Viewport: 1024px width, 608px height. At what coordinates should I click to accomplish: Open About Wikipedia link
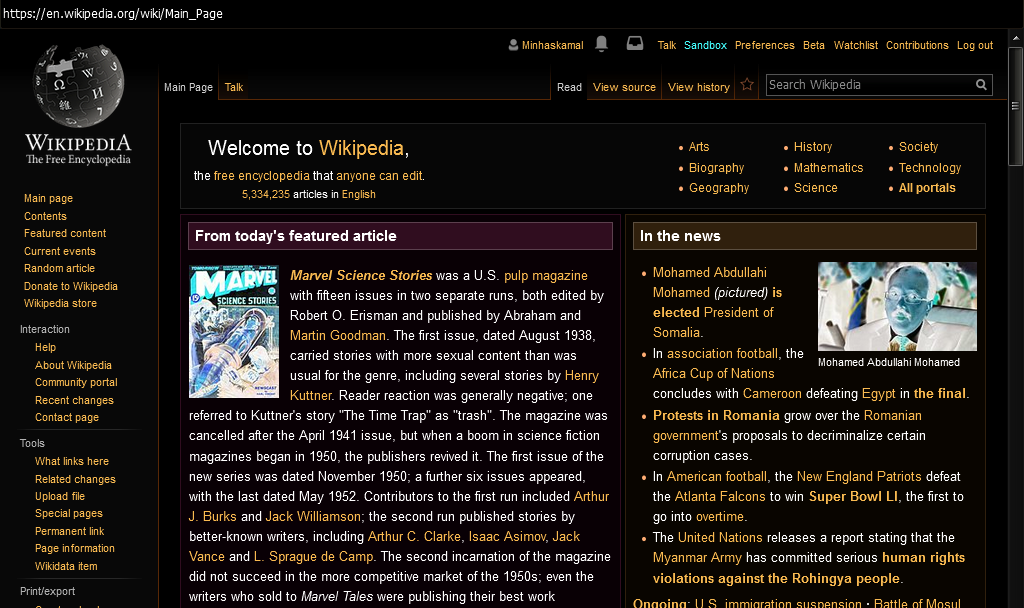73,365
